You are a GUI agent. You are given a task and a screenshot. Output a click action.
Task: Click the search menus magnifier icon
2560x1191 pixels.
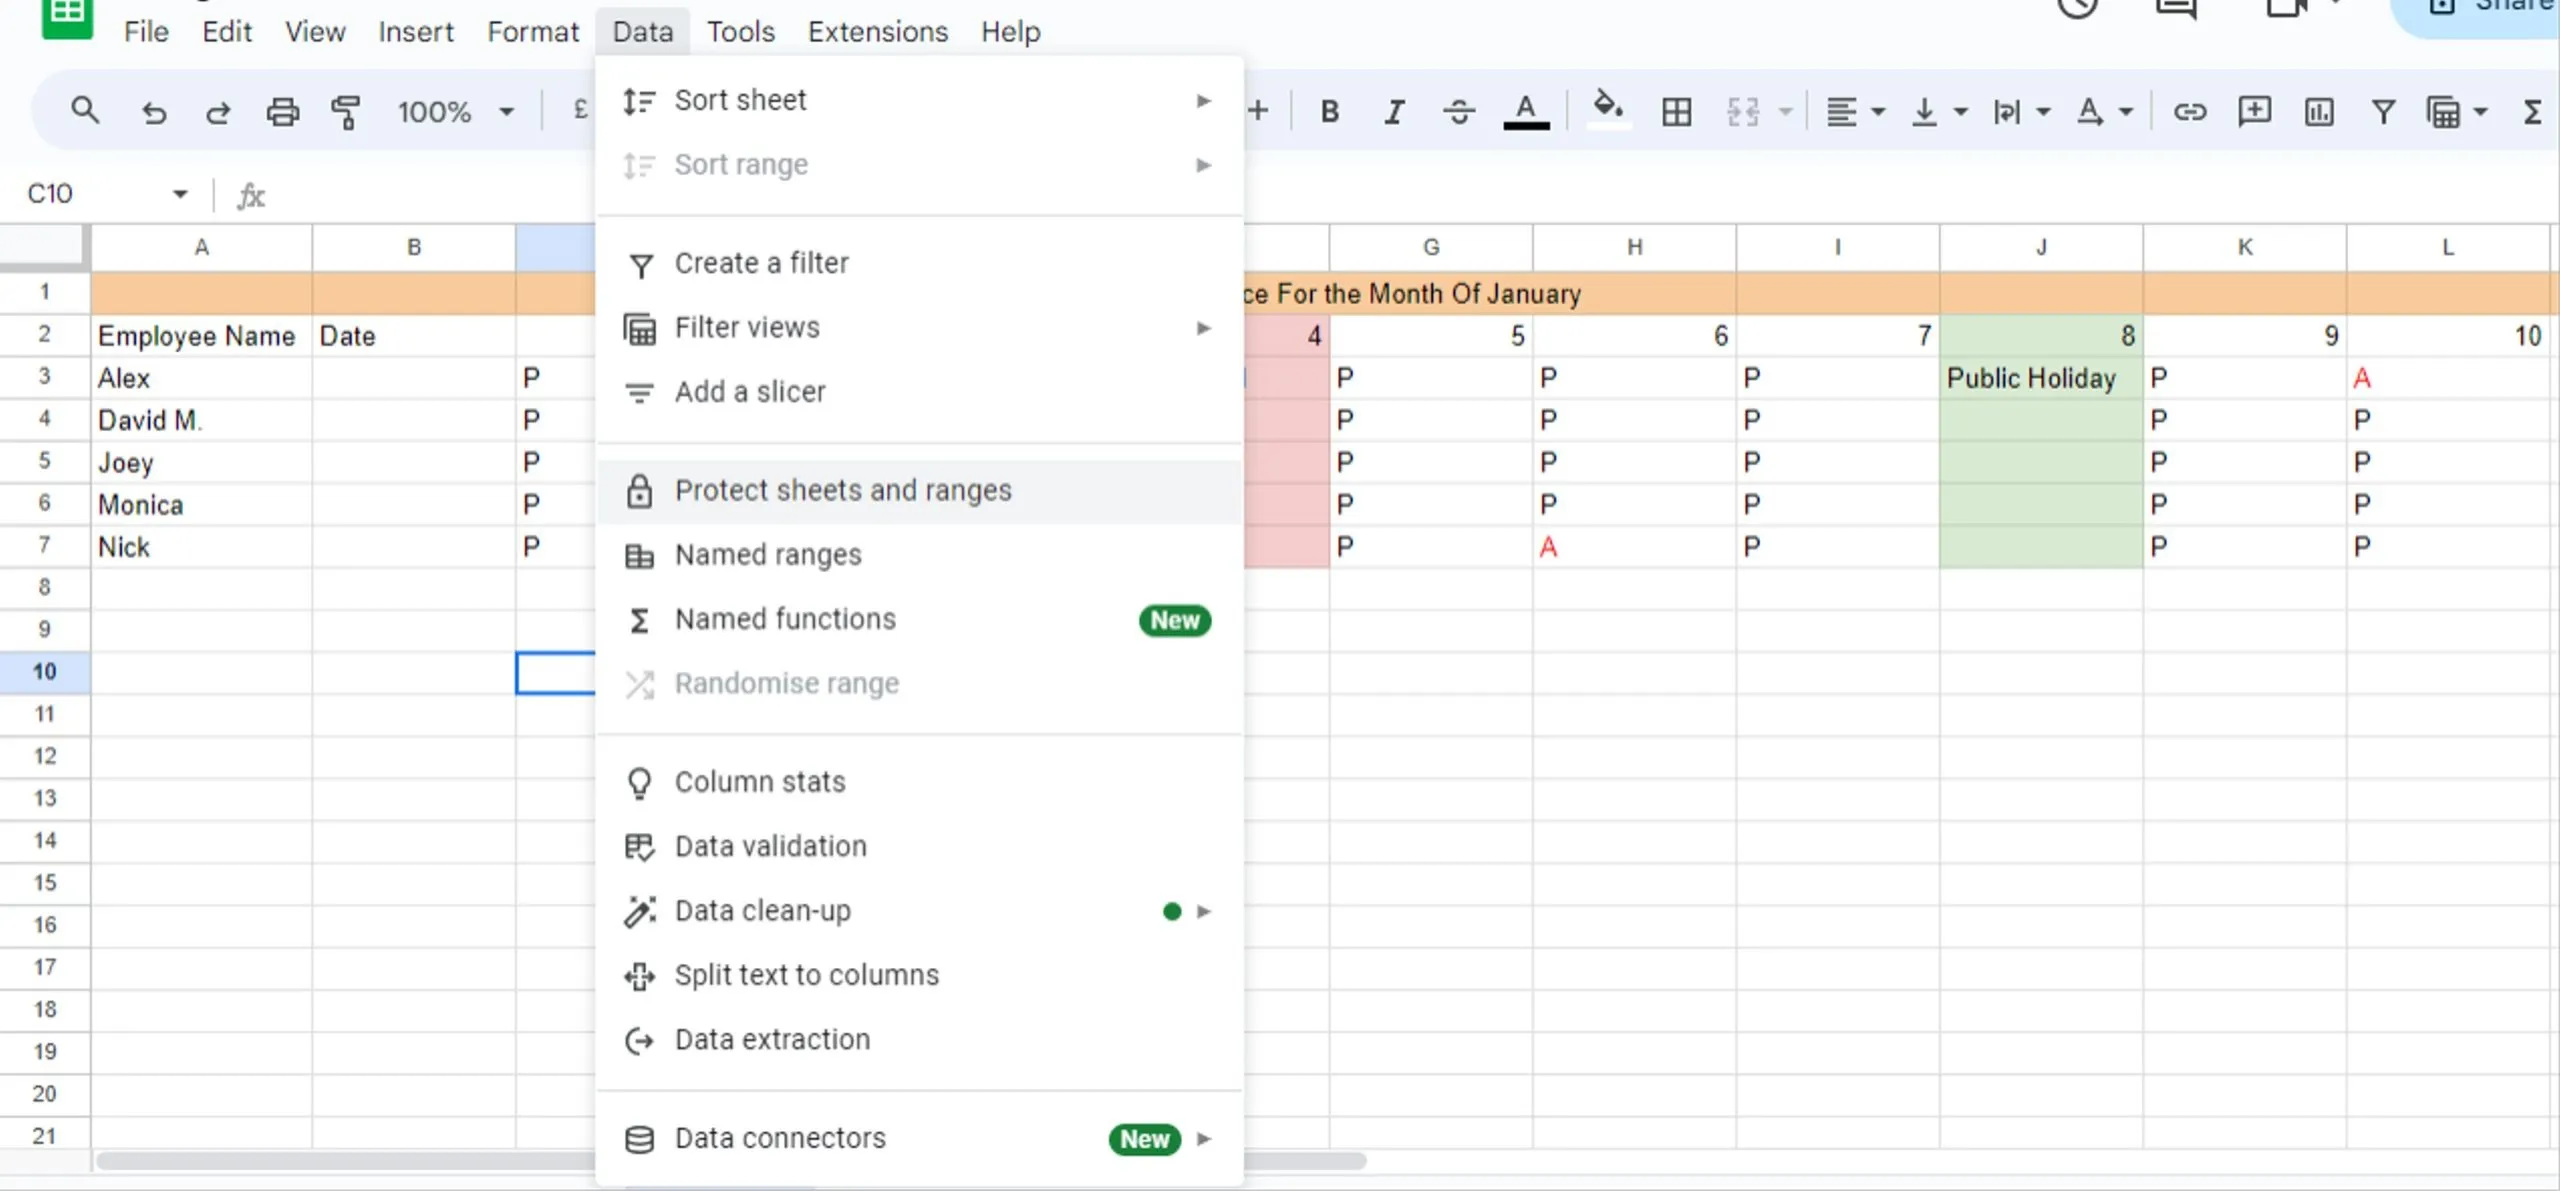85,111
